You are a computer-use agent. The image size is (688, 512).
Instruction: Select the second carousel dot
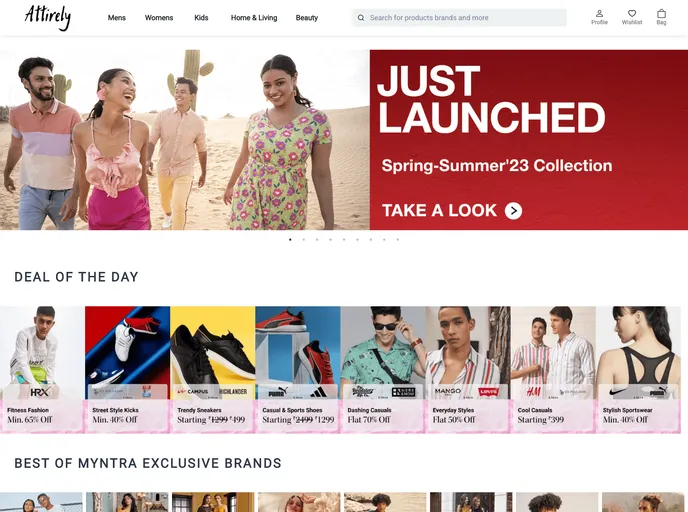coord(304,240)
